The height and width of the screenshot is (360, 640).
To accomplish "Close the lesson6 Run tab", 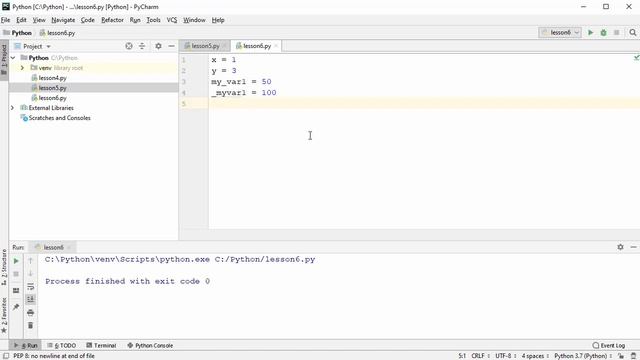I will point(69,247).
